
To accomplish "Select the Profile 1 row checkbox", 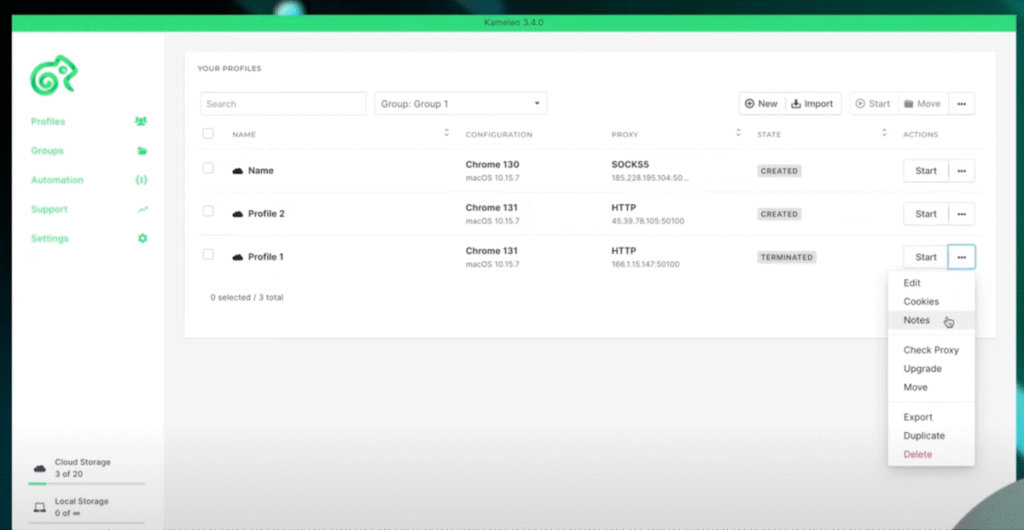I will [x=208, y=255].
